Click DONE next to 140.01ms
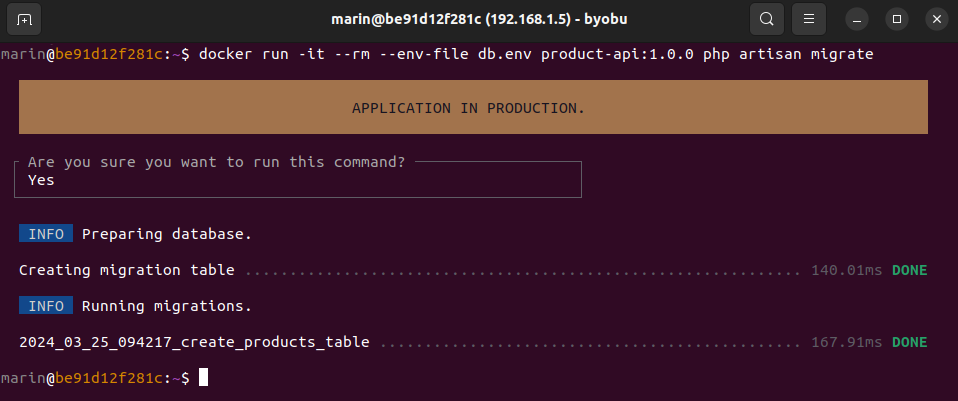 coord(910,270)
